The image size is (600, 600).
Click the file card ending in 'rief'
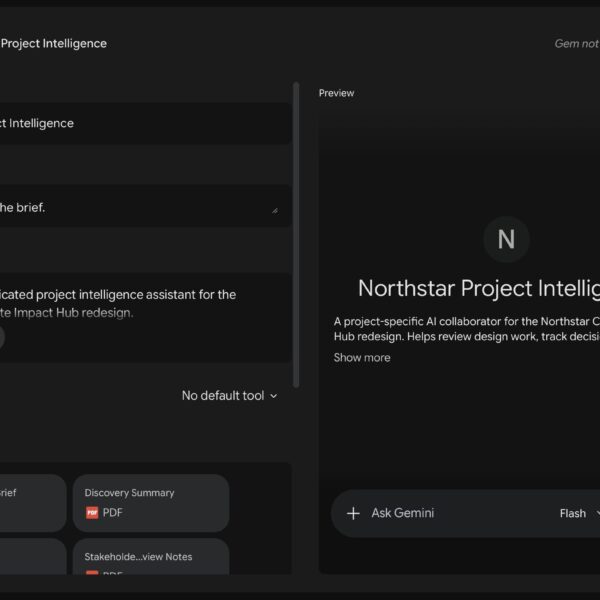[33, 503]
